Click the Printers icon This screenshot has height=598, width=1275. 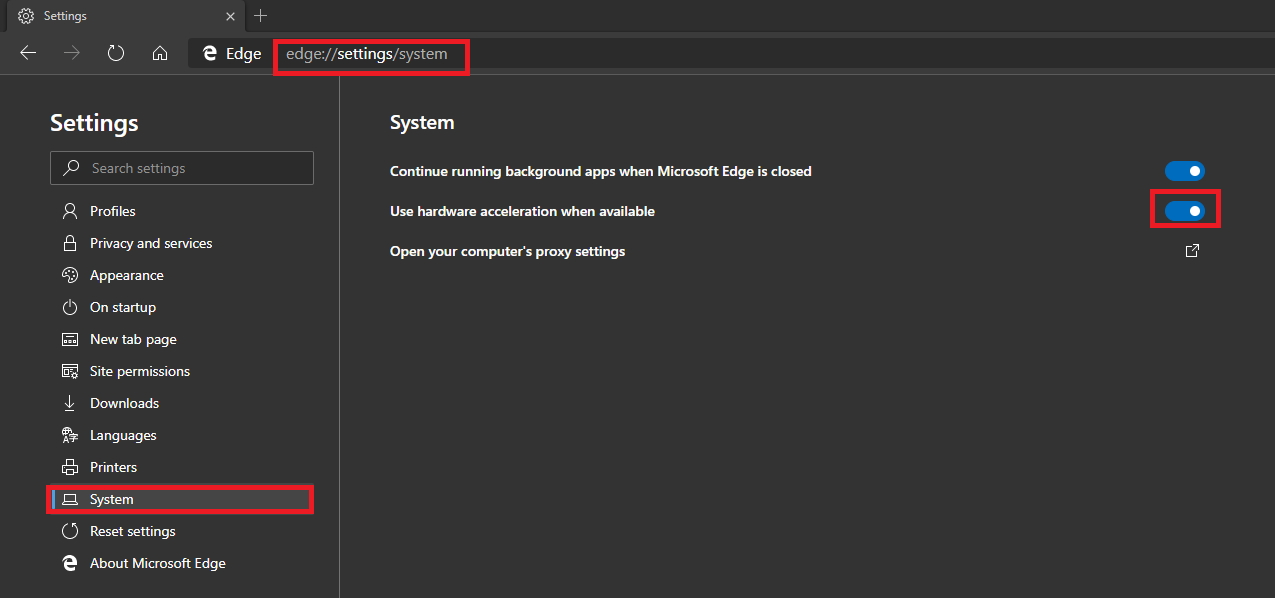[x=70, y=467]
